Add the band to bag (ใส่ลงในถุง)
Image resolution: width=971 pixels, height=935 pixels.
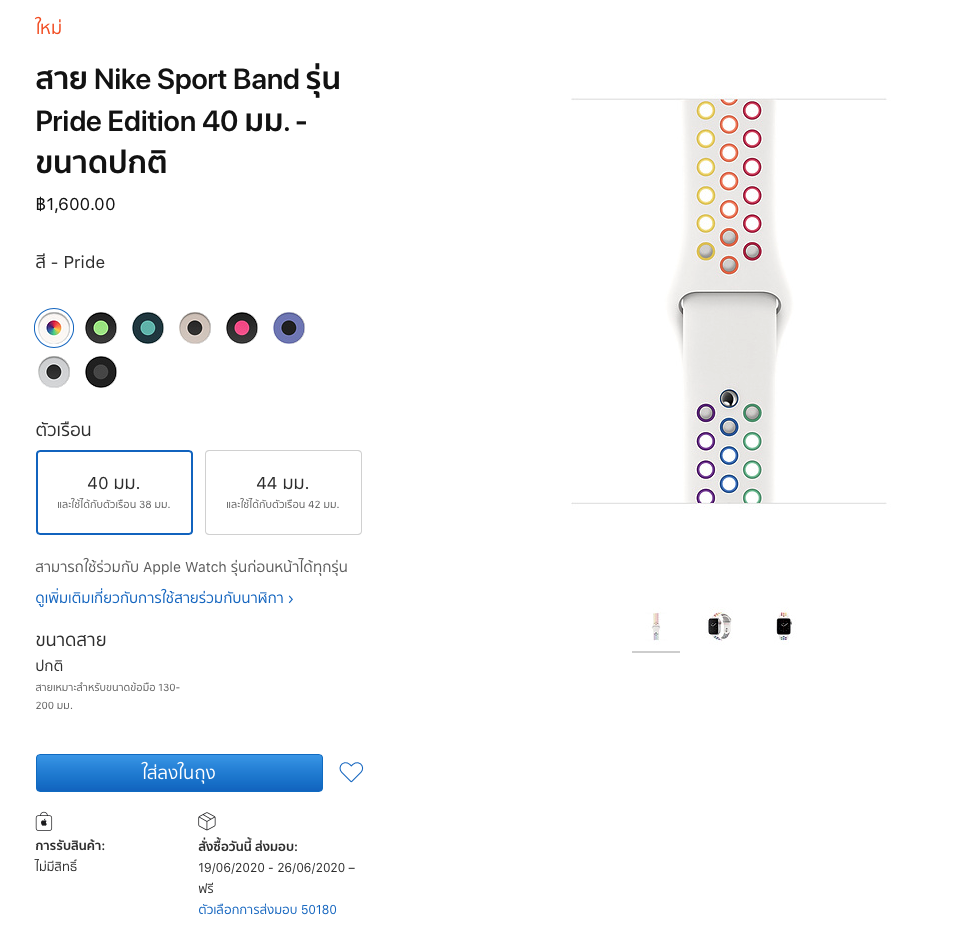point(179,773)
